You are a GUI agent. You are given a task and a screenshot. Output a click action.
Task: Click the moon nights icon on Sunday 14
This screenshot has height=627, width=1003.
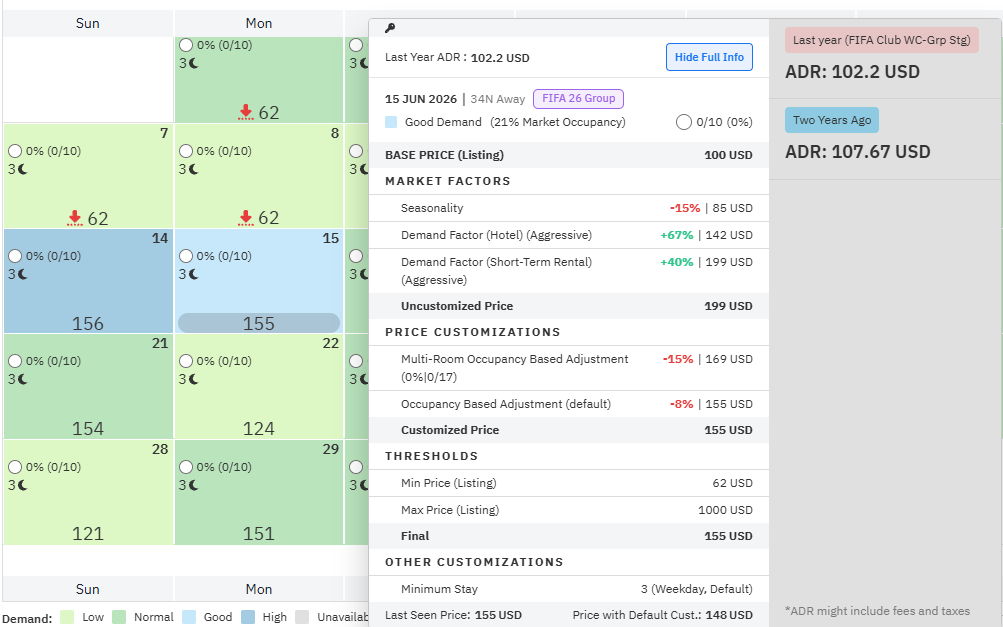tap(22, 274)
